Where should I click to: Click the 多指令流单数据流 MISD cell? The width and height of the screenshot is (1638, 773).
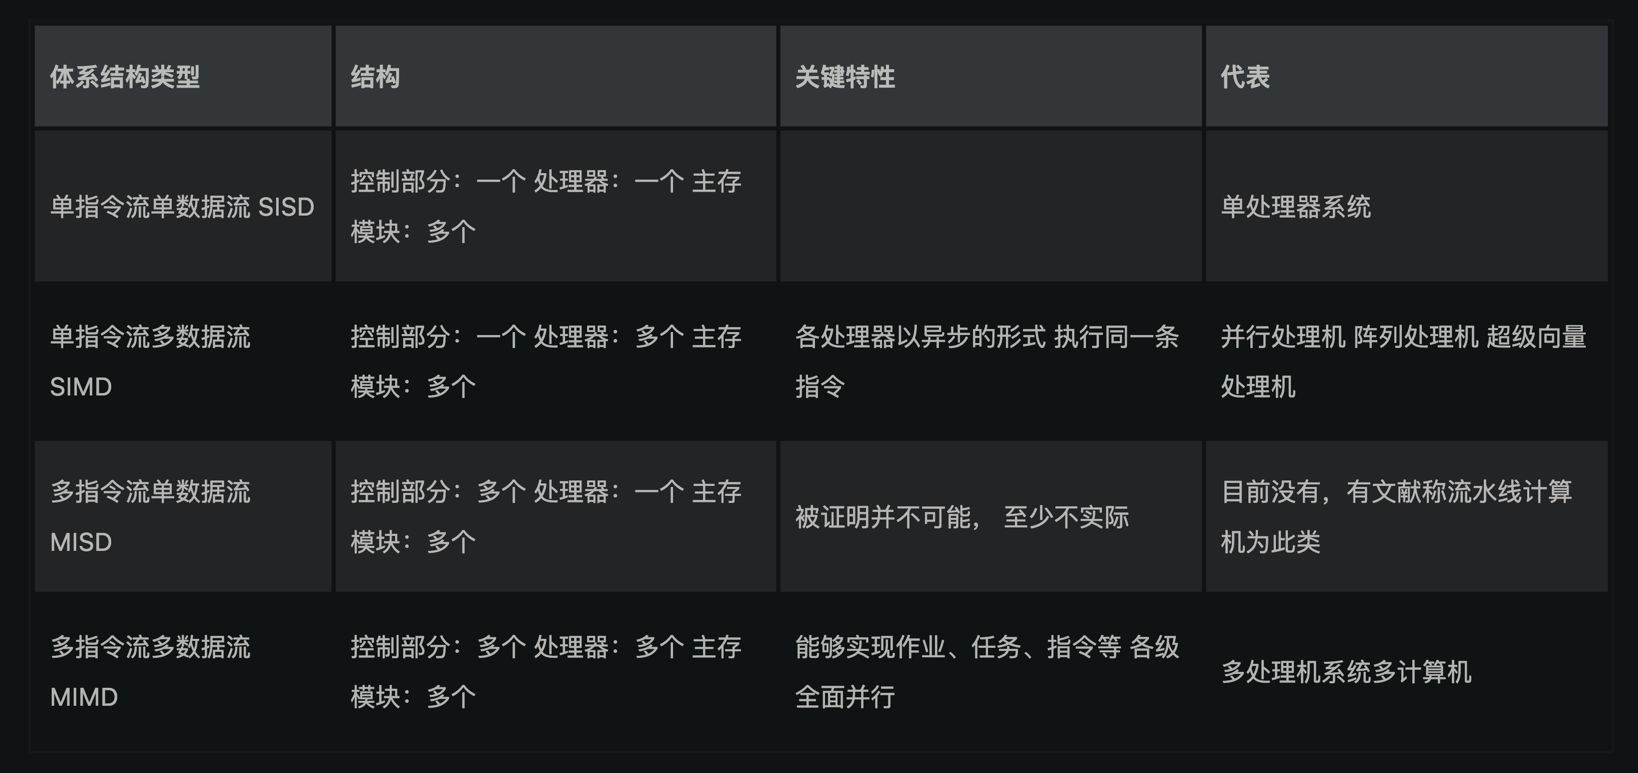(x=150, y=516)
